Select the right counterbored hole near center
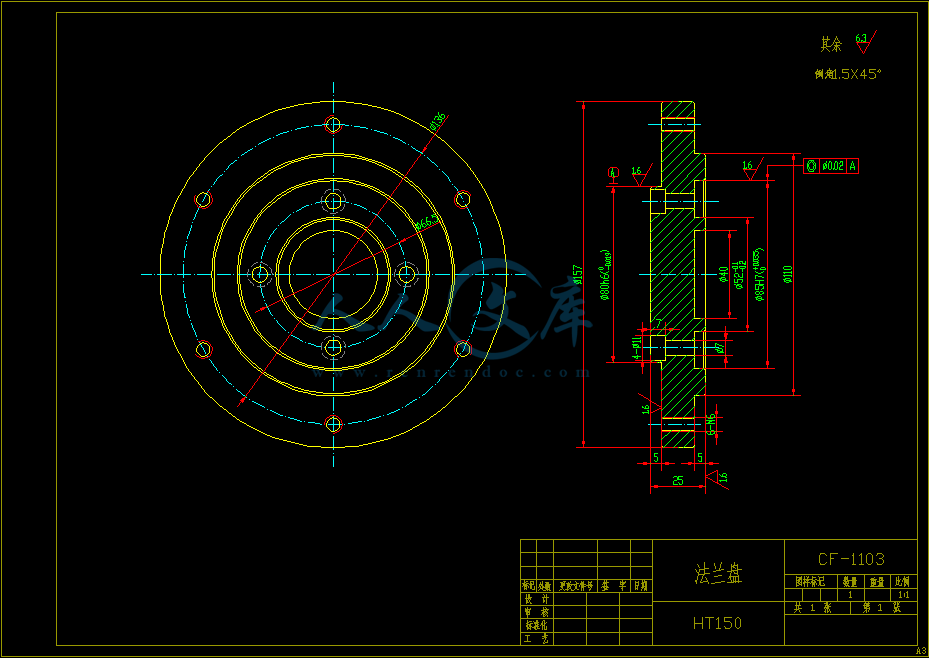Screen dimensions: 929x658 tap(406, 274)
